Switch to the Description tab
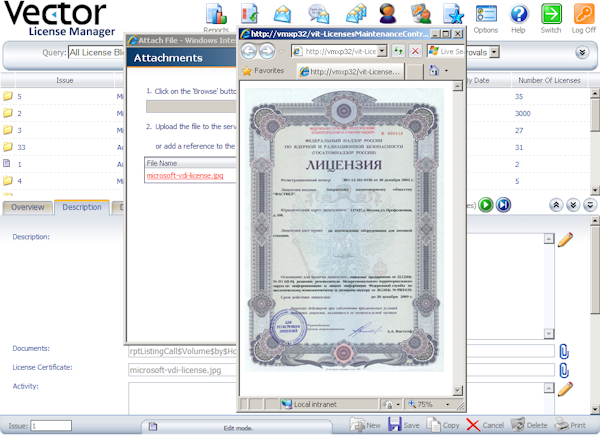The width and height of the screenshot is (600, 435). [x=82, y=207]
